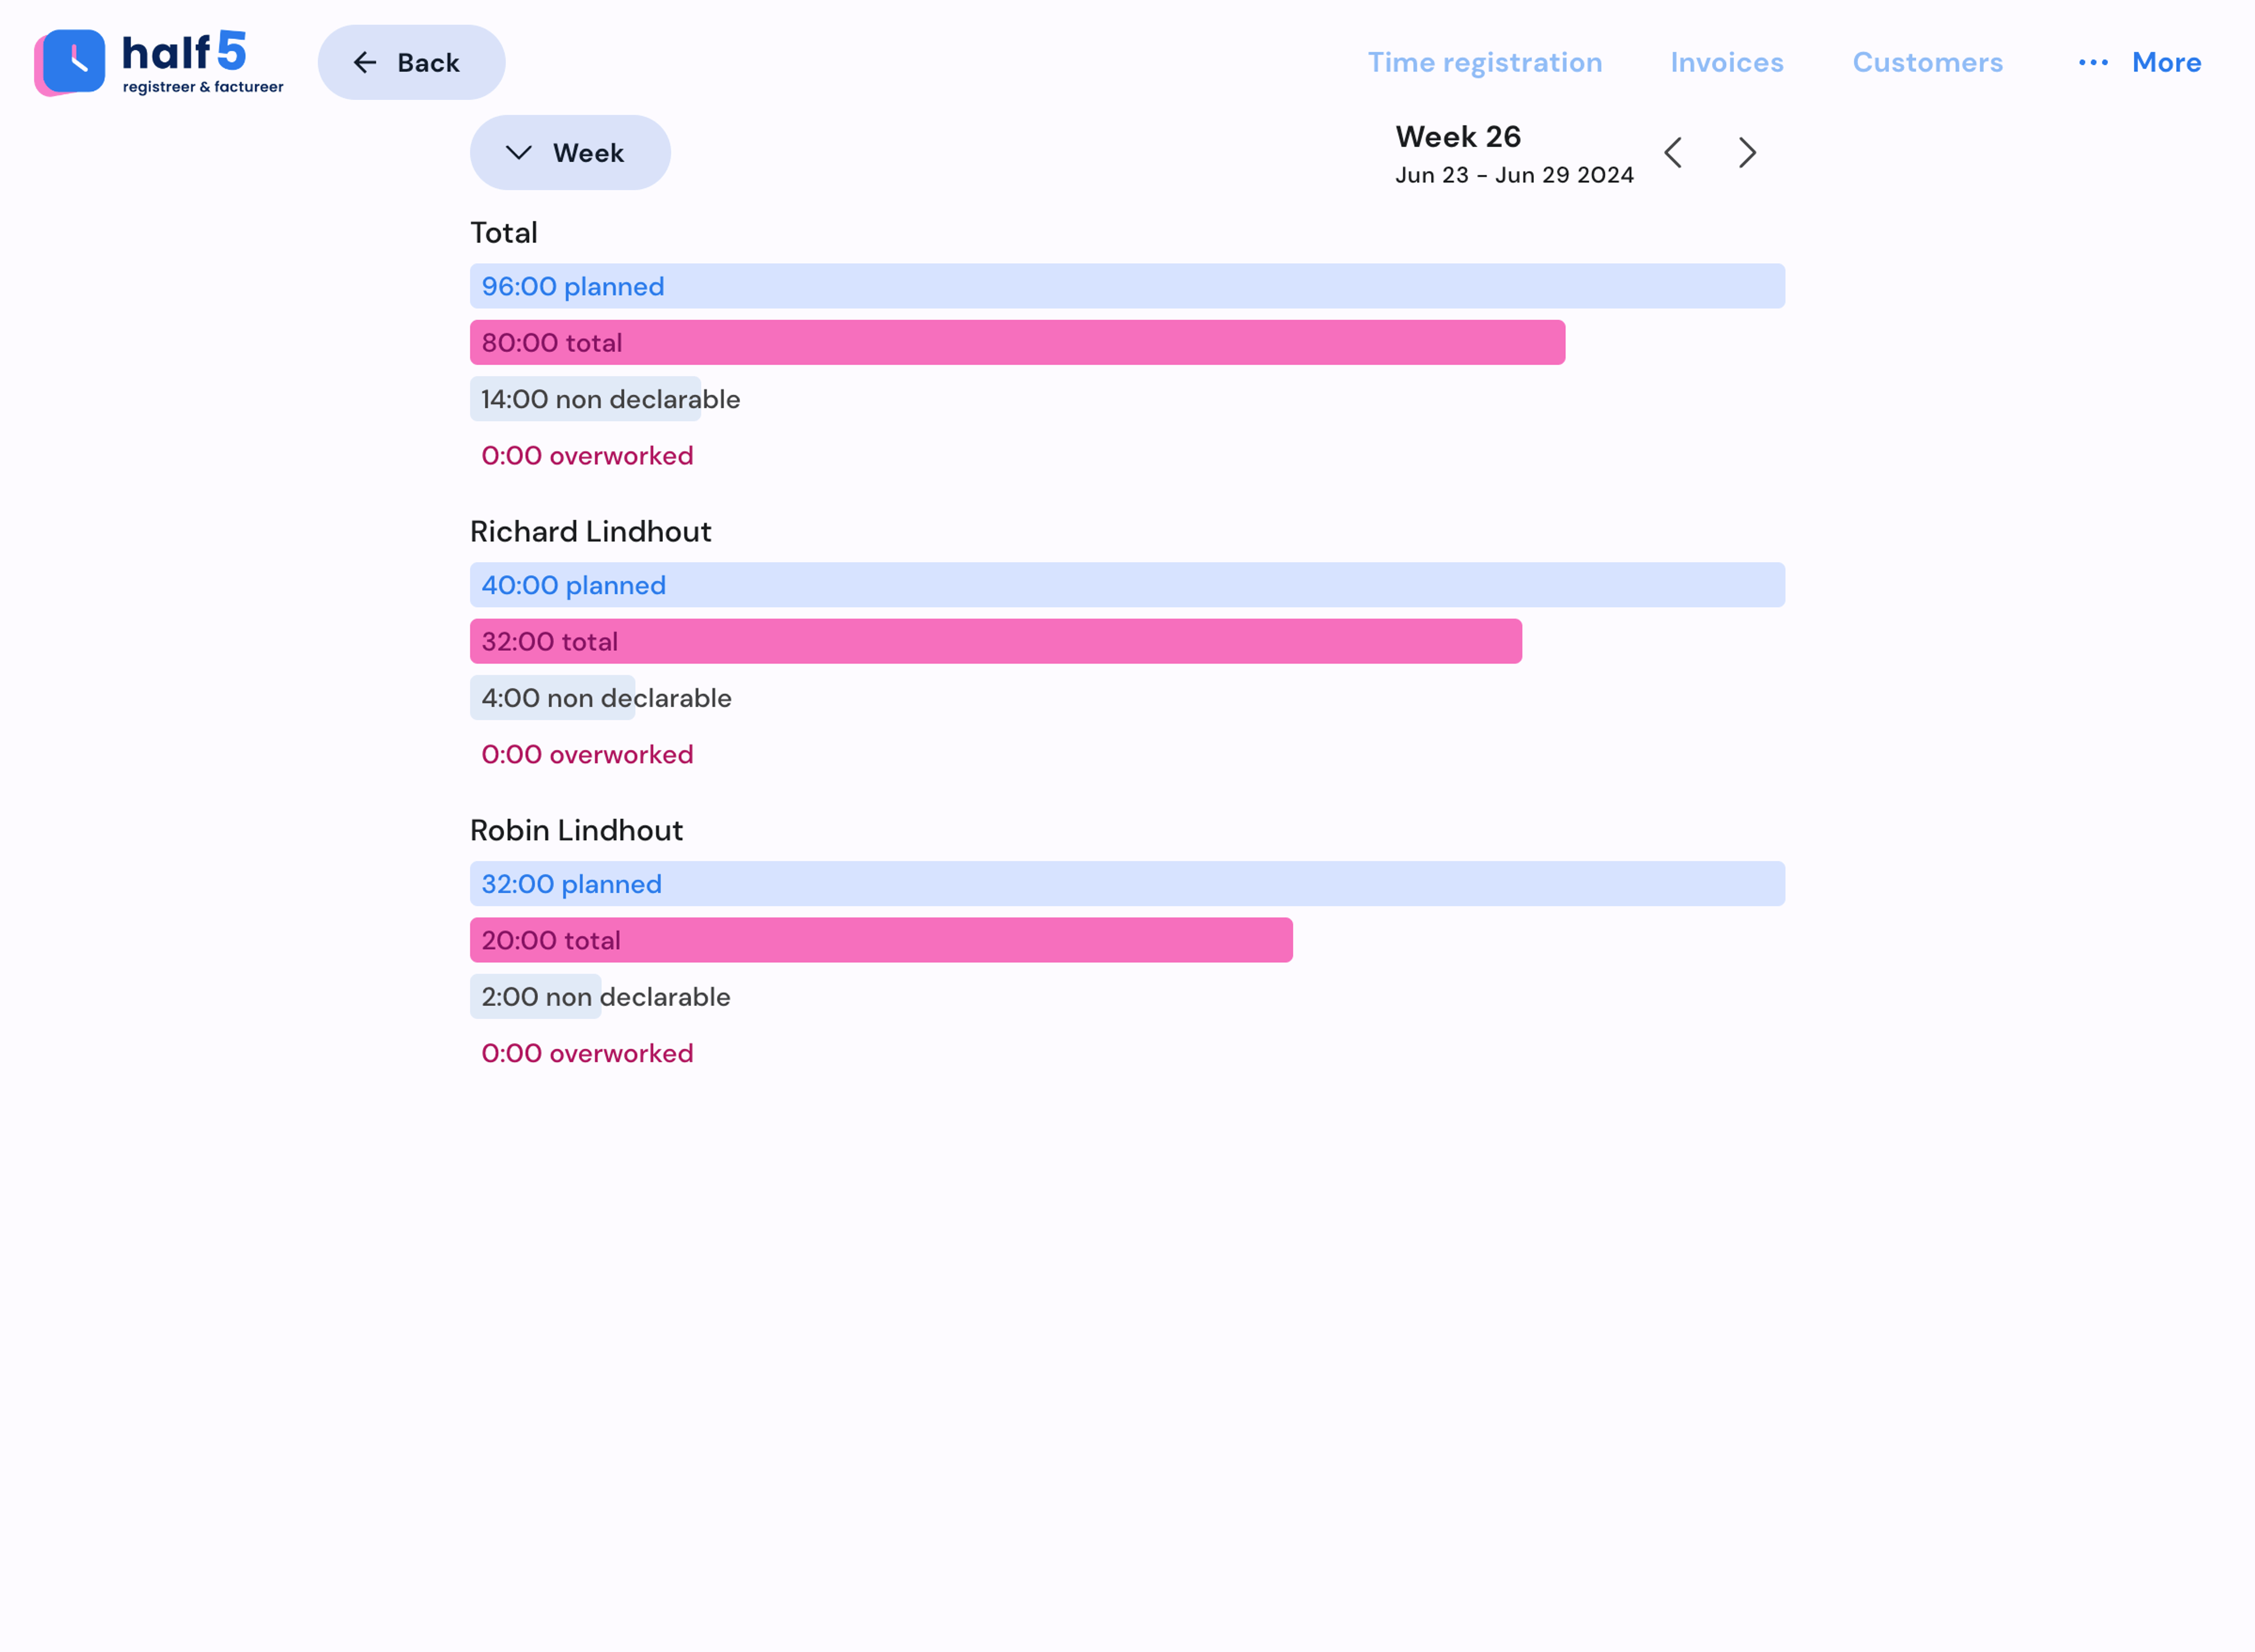
Task: Click the half5 registreer & factureer wordmark
Action: 202,63
